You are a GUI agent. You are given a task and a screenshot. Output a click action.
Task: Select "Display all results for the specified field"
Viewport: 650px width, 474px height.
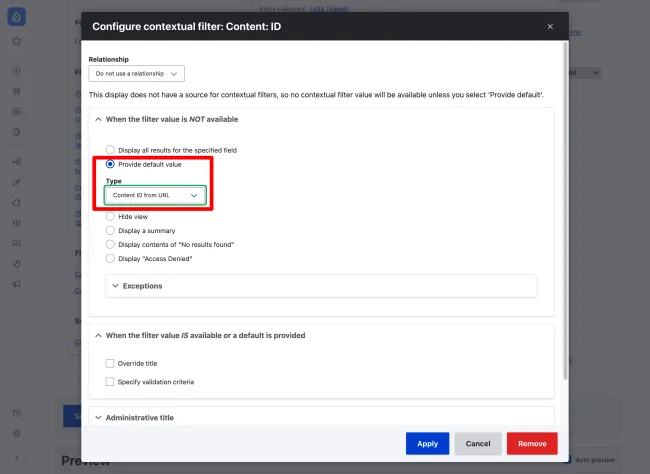(x=111, y=150)
